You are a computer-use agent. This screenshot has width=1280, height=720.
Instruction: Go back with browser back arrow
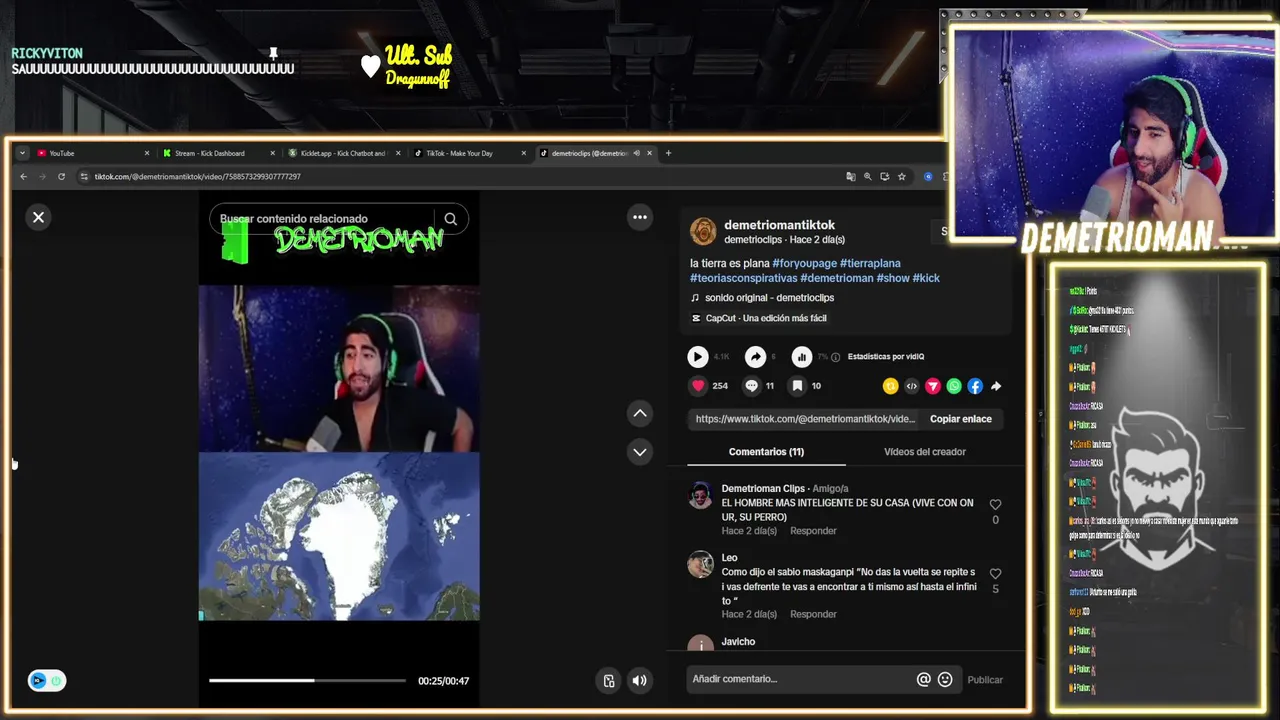click(x=24, y=177)
